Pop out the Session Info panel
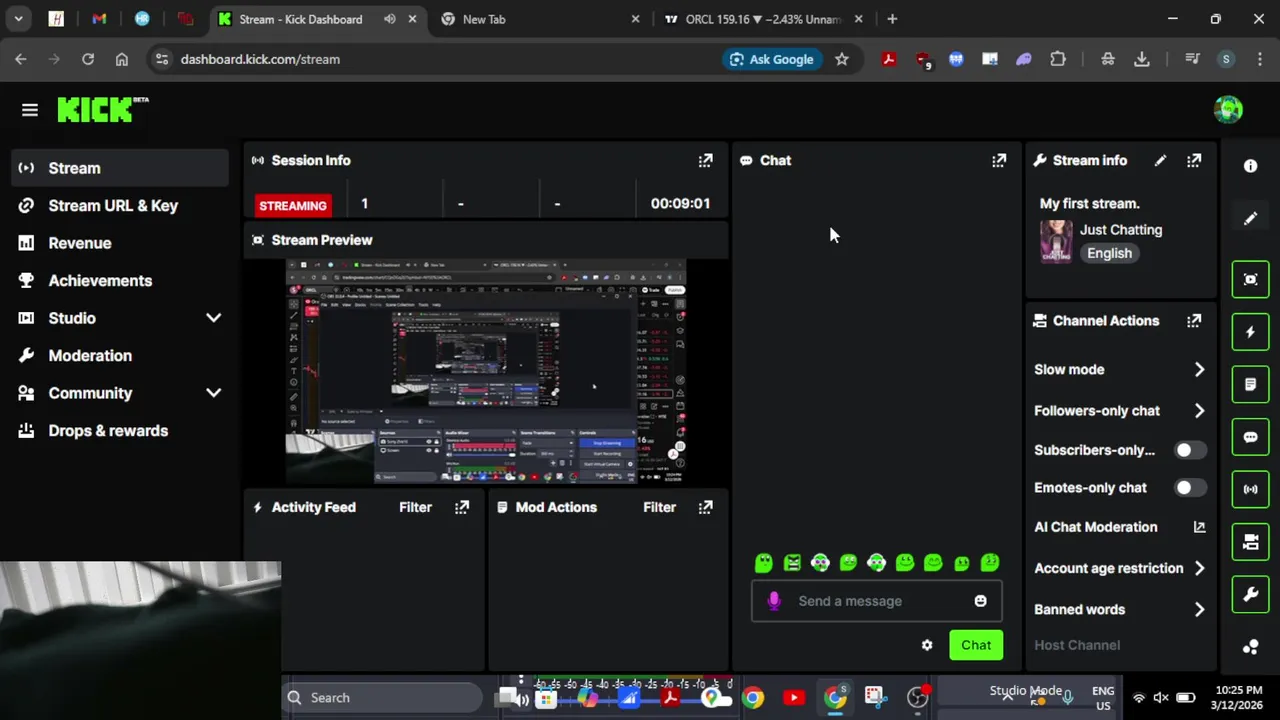1280x720 pixels. [705, 160]
